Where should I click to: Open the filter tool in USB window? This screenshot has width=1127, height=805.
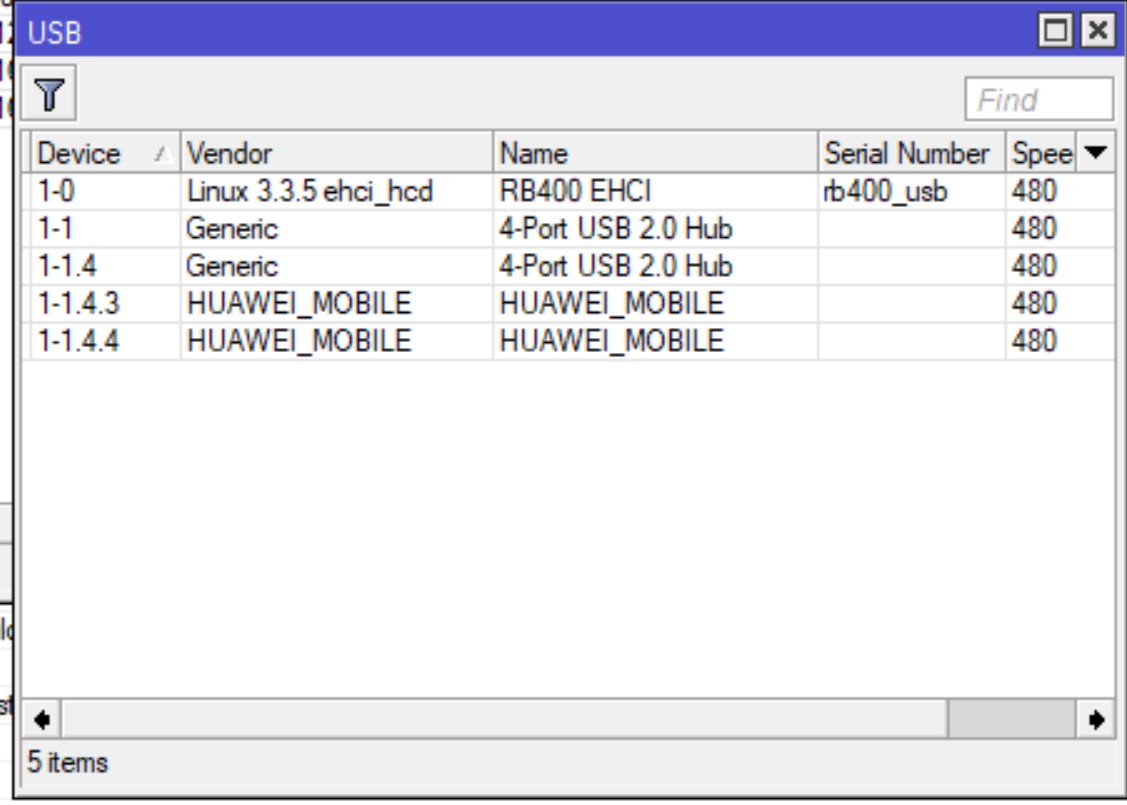pyautogui.click(x=49, y=93)
